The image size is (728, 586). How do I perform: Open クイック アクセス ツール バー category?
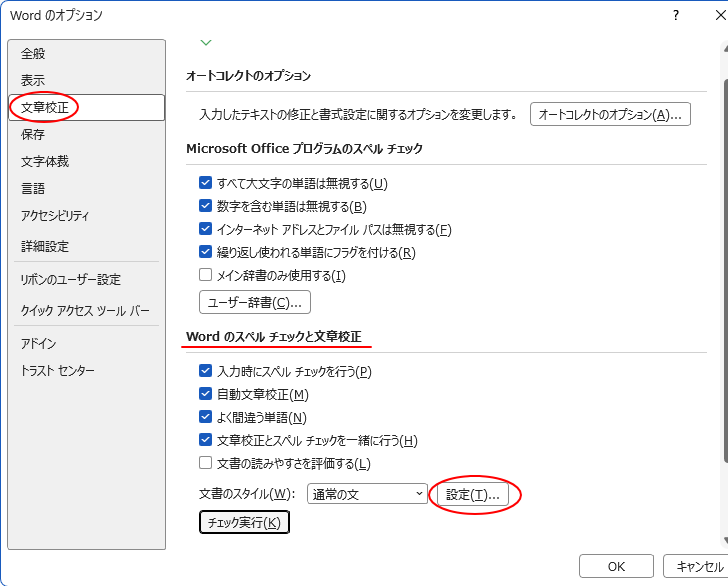[86, 310]
